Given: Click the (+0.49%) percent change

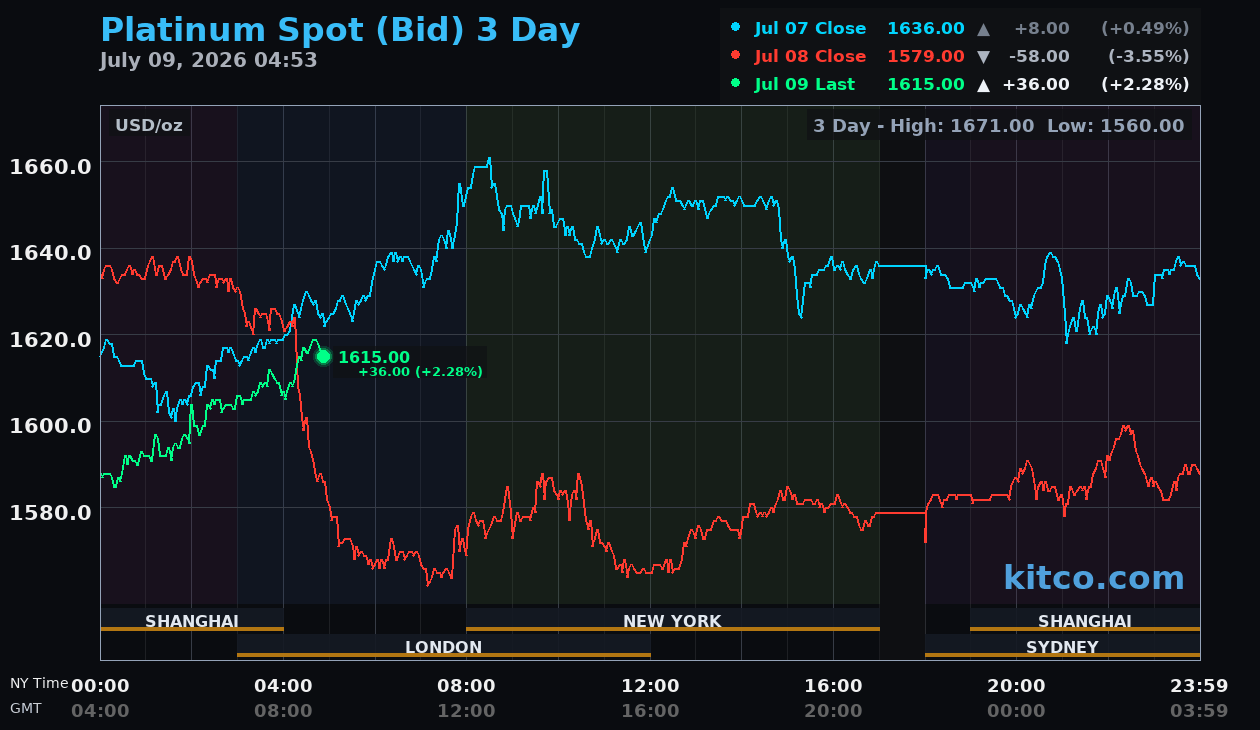Looking at the screenshot, I should coord(1145,29).
